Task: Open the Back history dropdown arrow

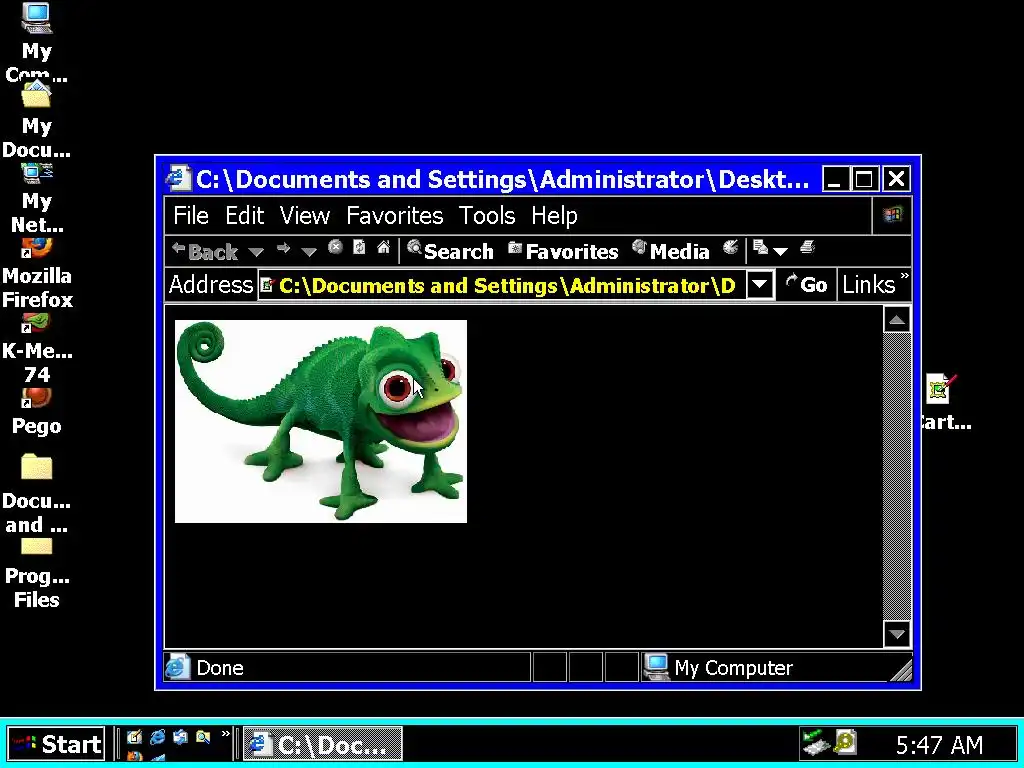Action: tap(255, 252)
